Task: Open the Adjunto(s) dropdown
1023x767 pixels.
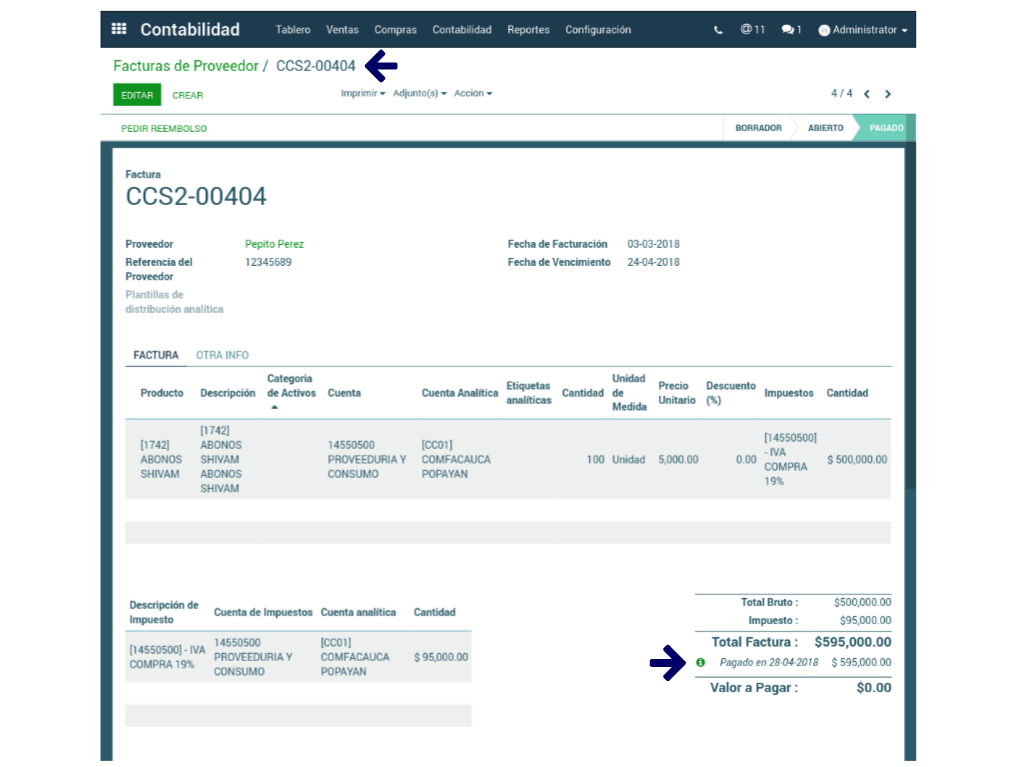Action: point(419,94)
